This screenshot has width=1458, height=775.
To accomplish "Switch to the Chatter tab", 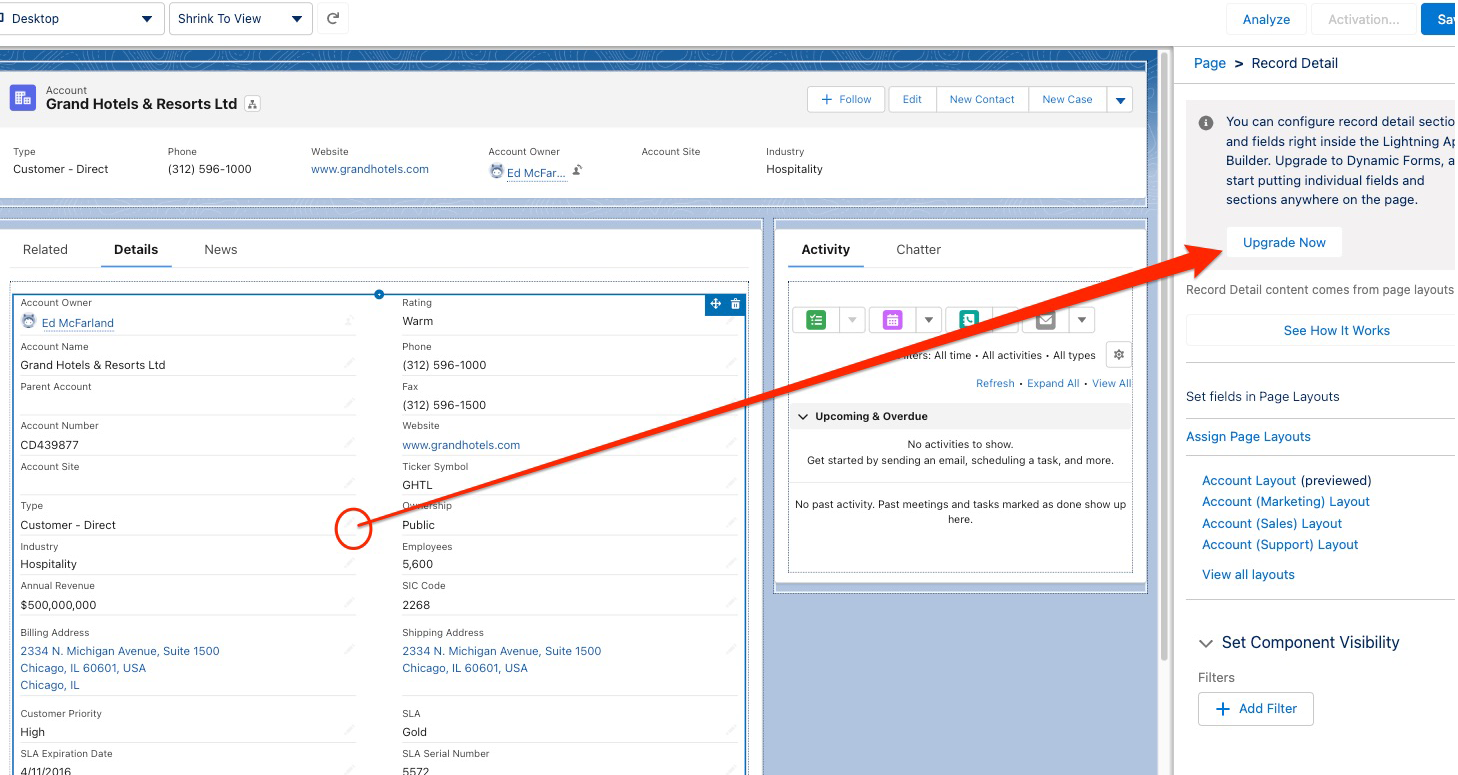I will [919, 250].
